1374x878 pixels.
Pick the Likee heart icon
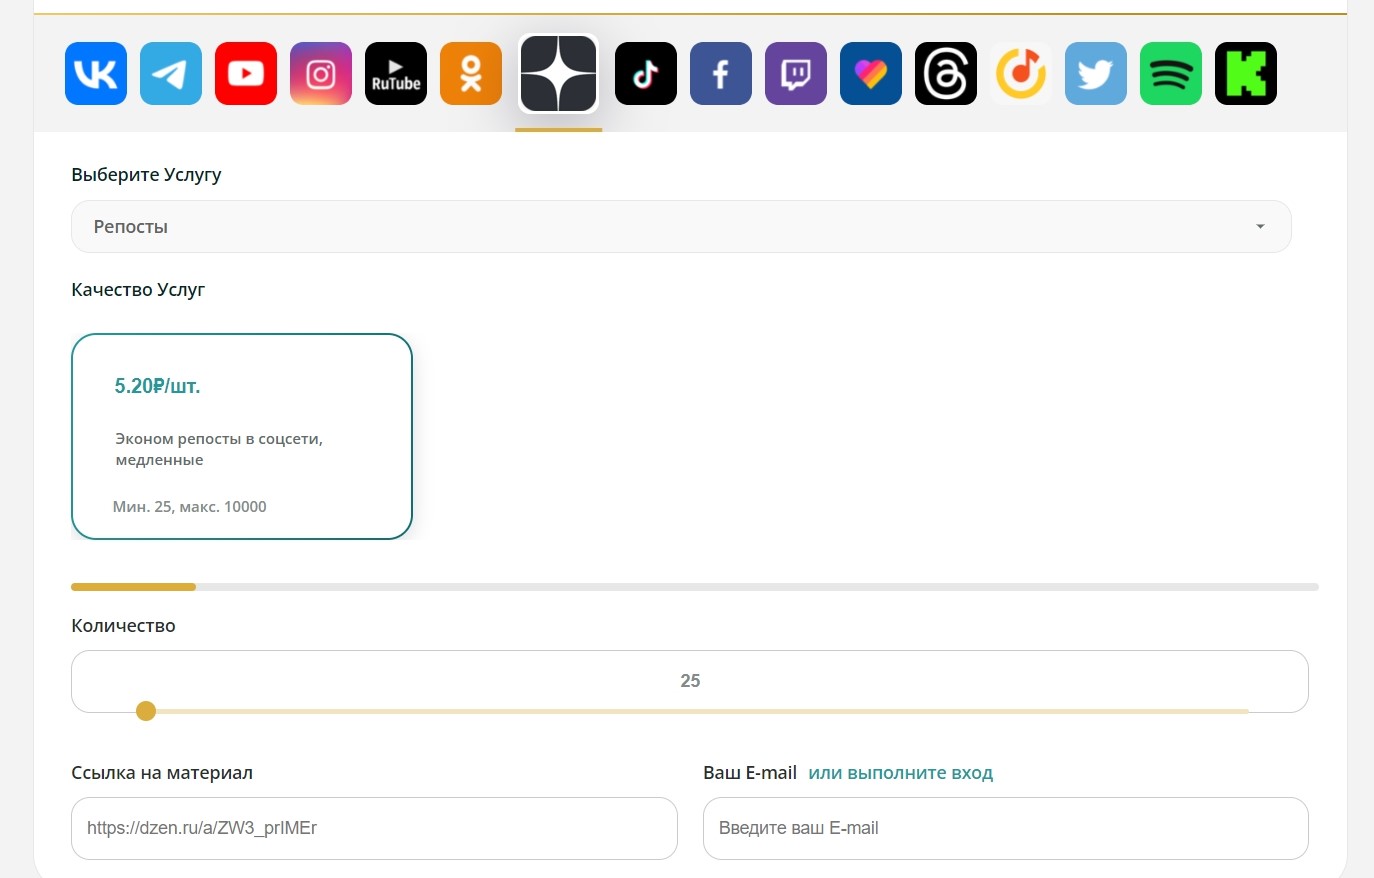871,73
